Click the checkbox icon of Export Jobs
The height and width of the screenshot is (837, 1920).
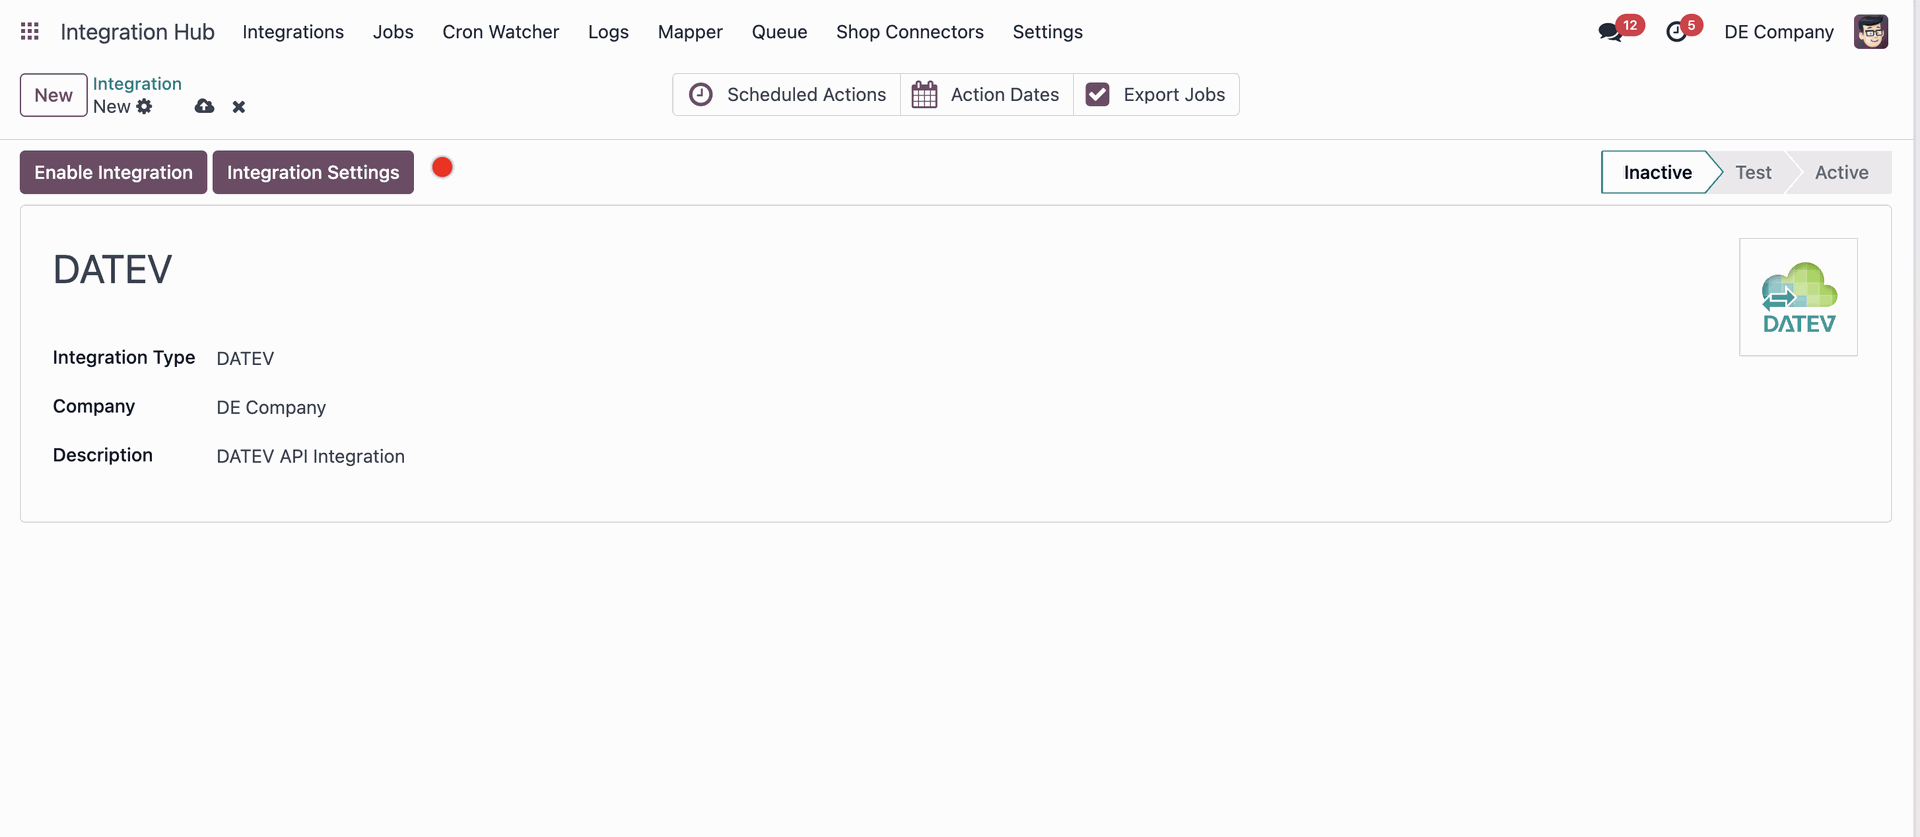[x=1097, y=95]
